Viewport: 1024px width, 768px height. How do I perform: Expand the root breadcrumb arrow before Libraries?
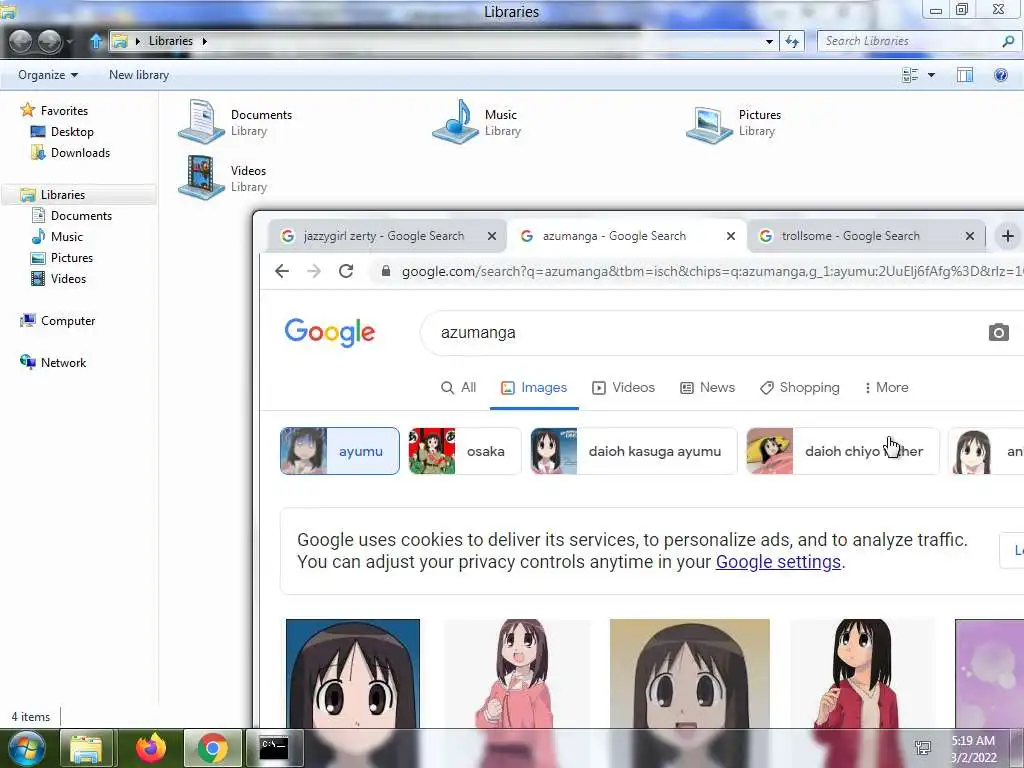[138, 41]
